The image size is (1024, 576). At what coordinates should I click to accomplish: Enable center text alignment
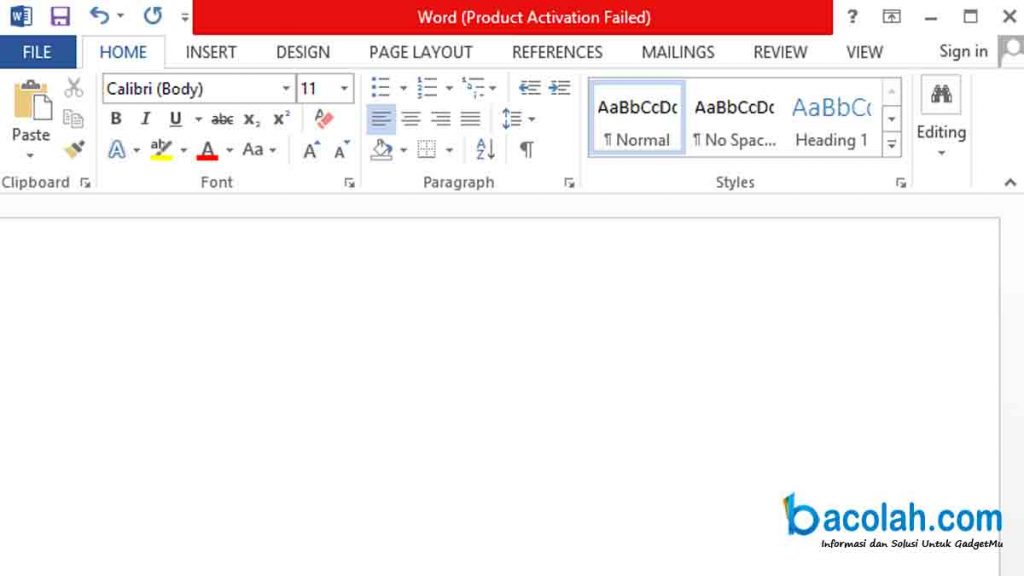(x=410, y=118)
